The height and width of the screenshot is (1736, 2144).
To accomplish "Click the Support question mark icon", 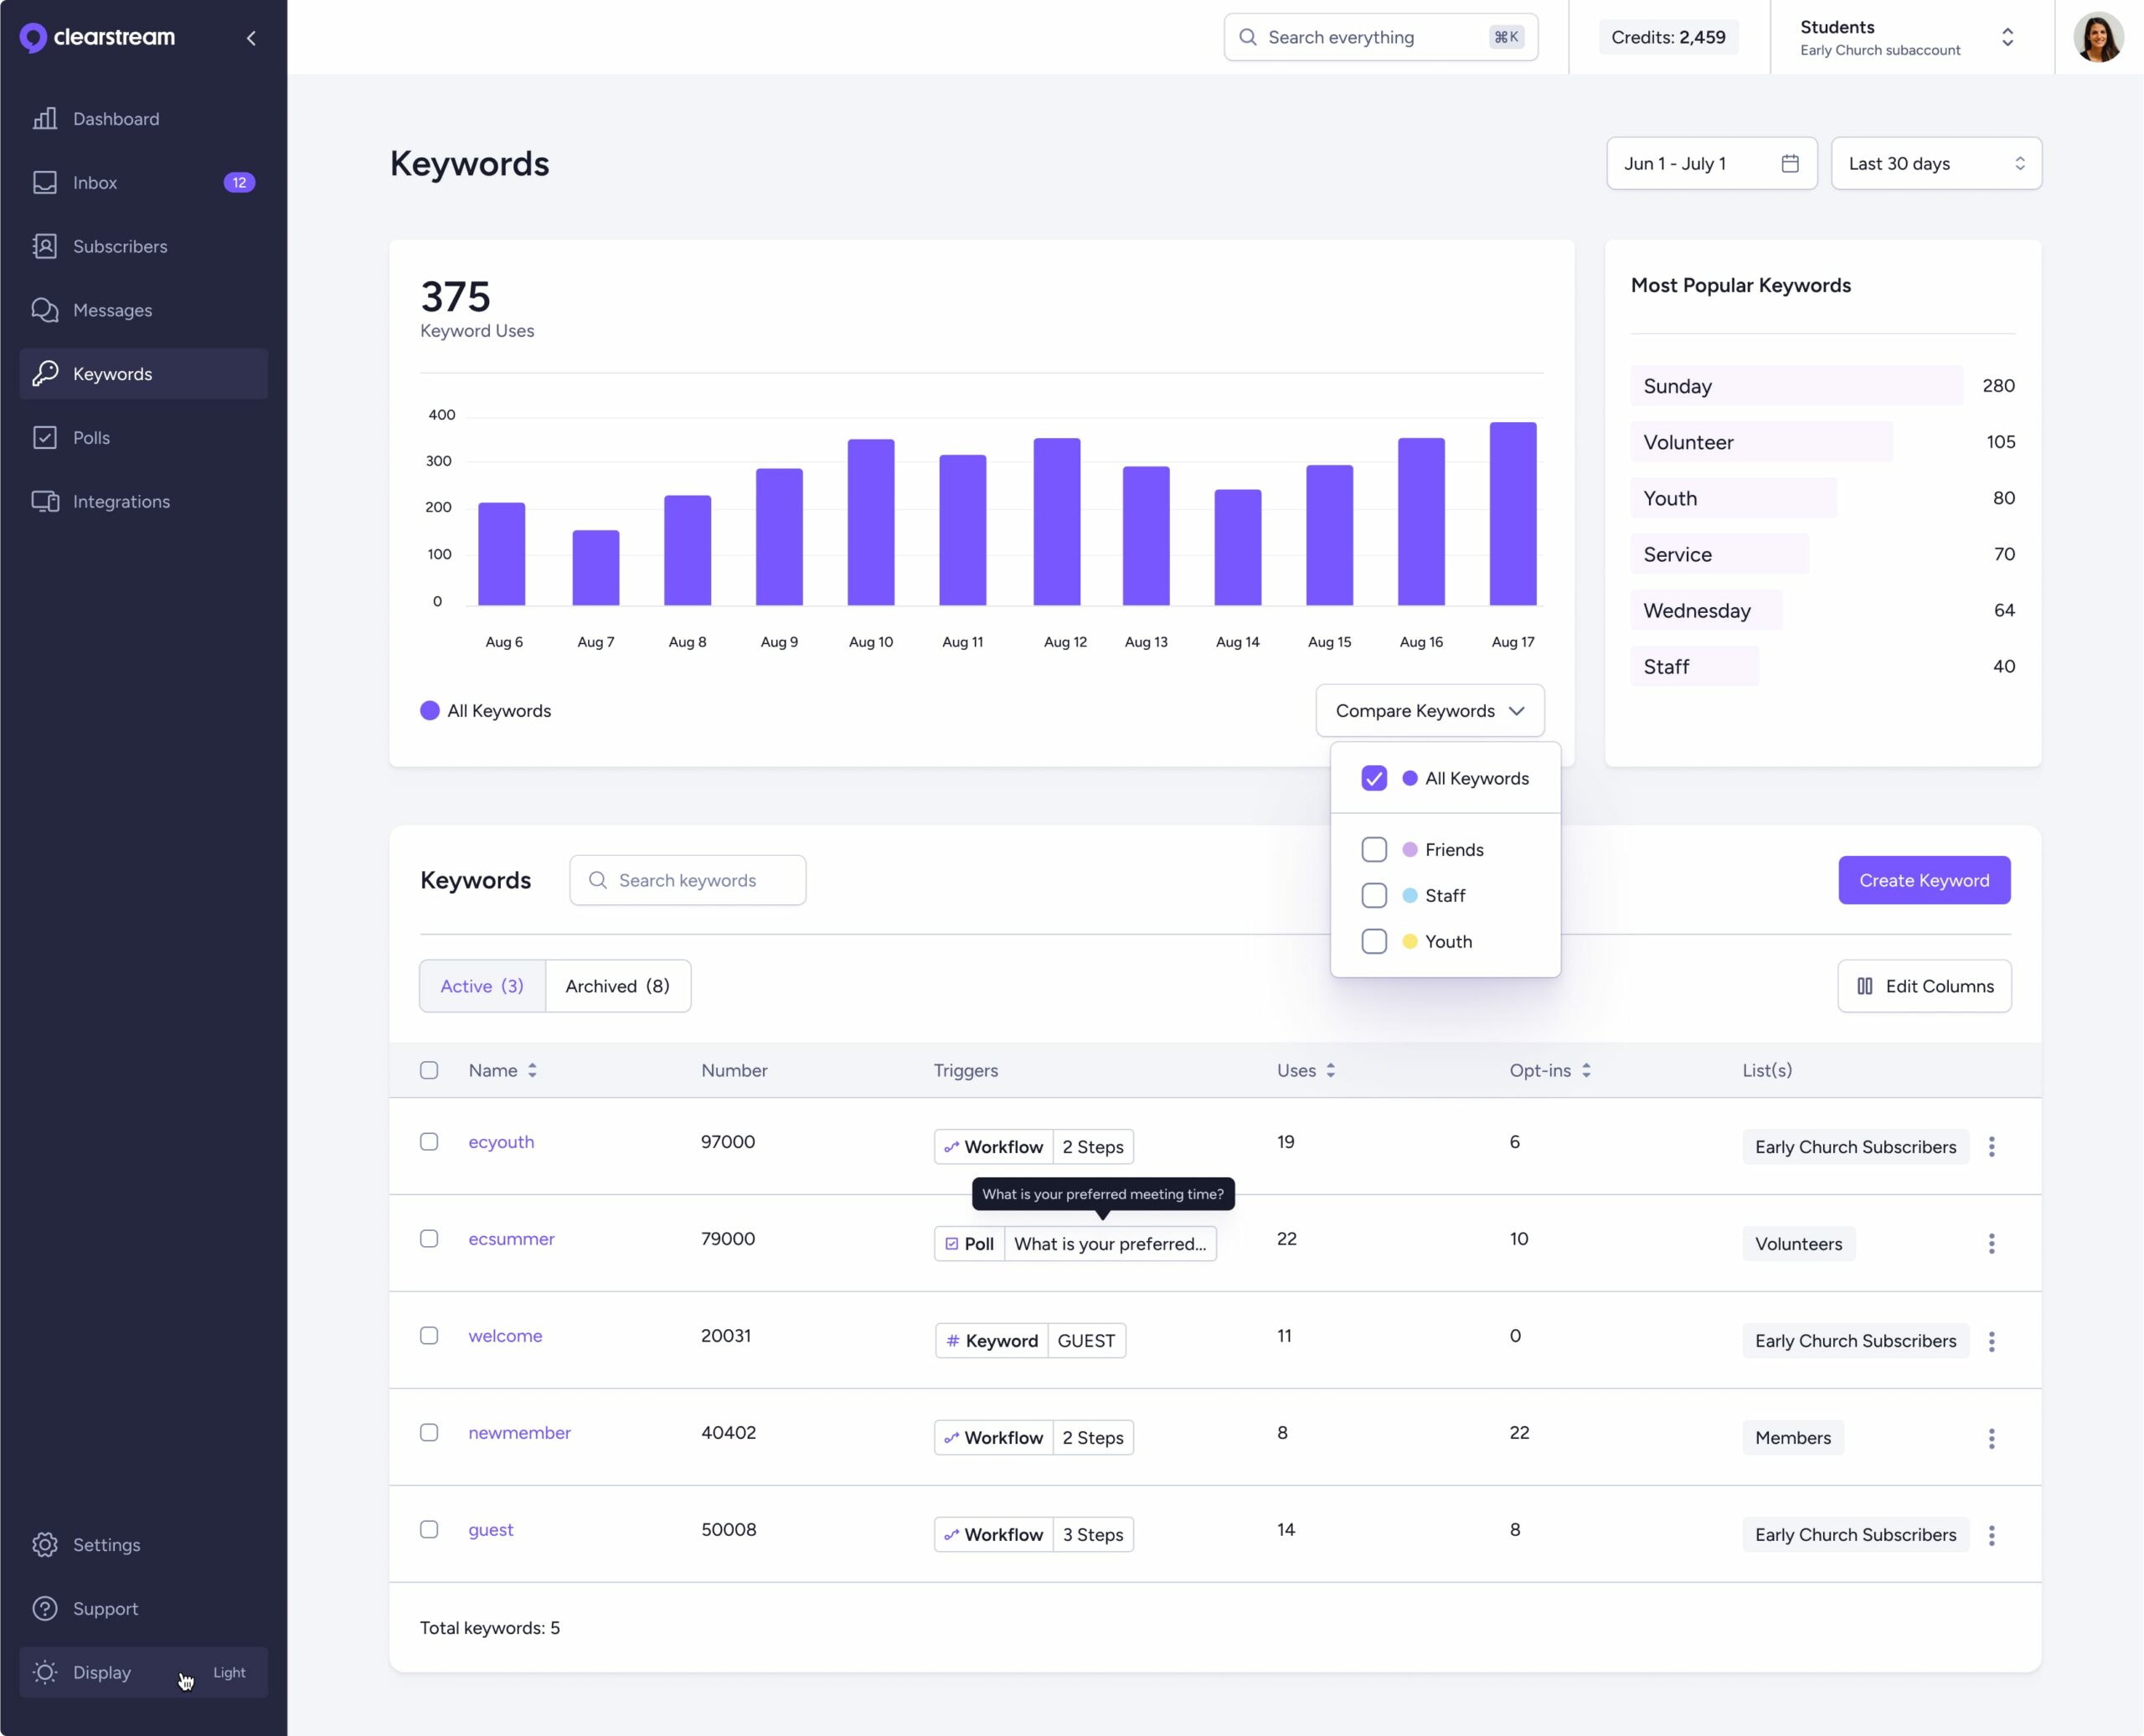I will (45, 1609).
